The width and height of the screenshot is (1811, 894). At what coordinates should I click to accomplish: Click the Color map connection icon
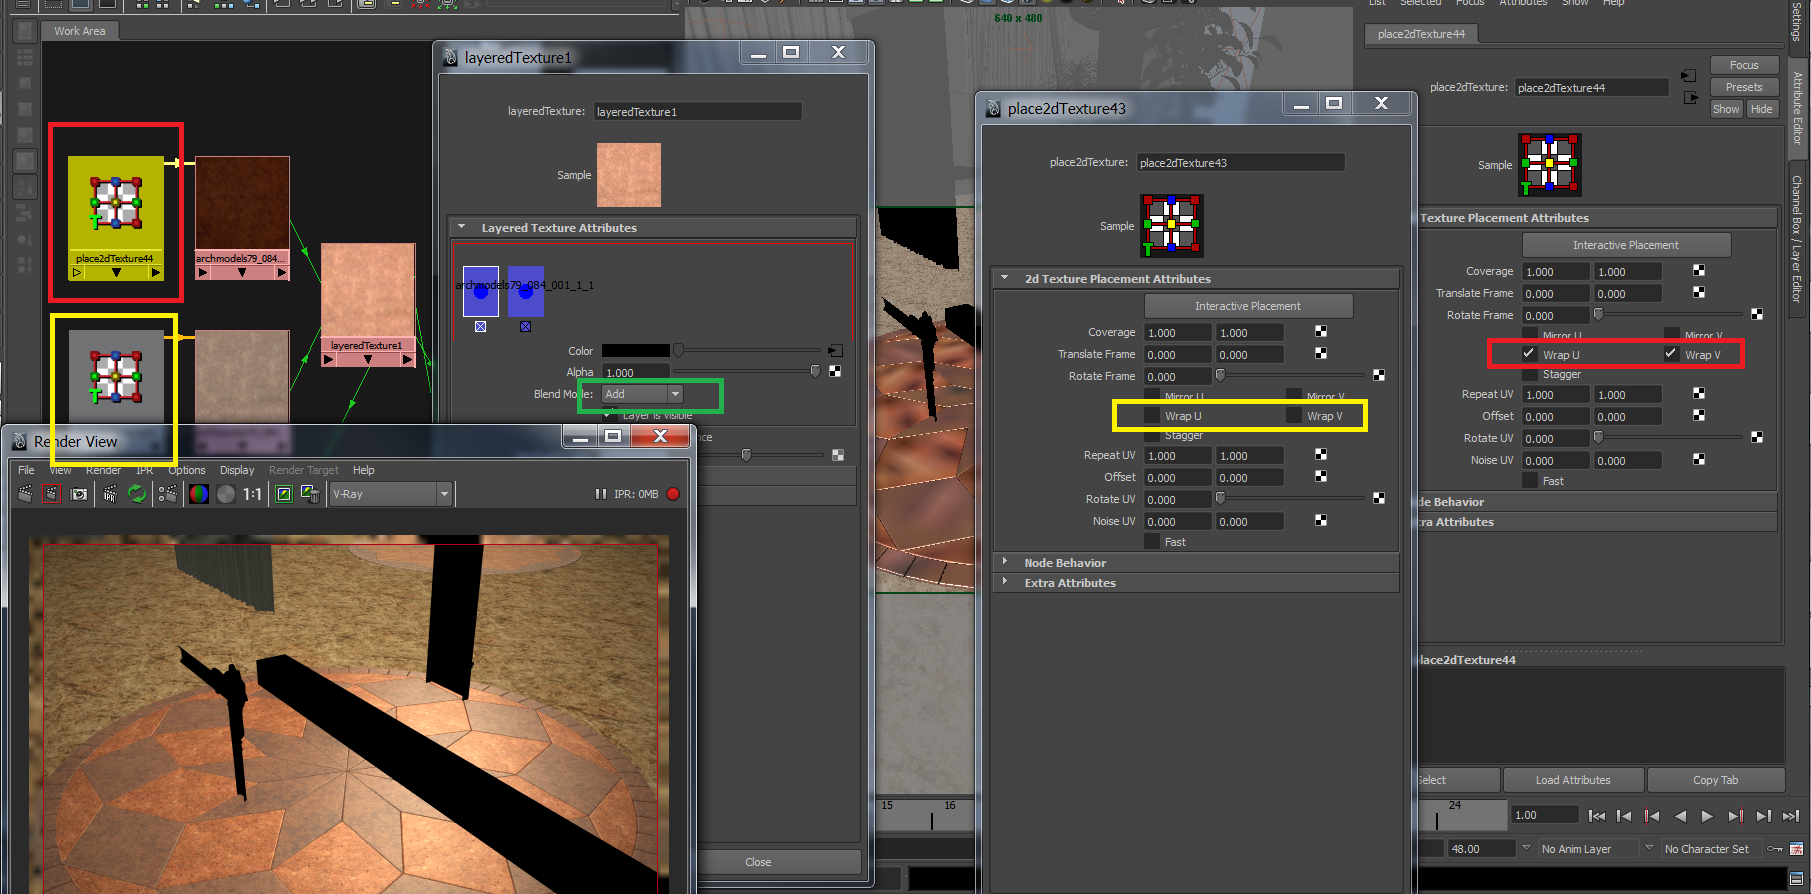point(835,351)
